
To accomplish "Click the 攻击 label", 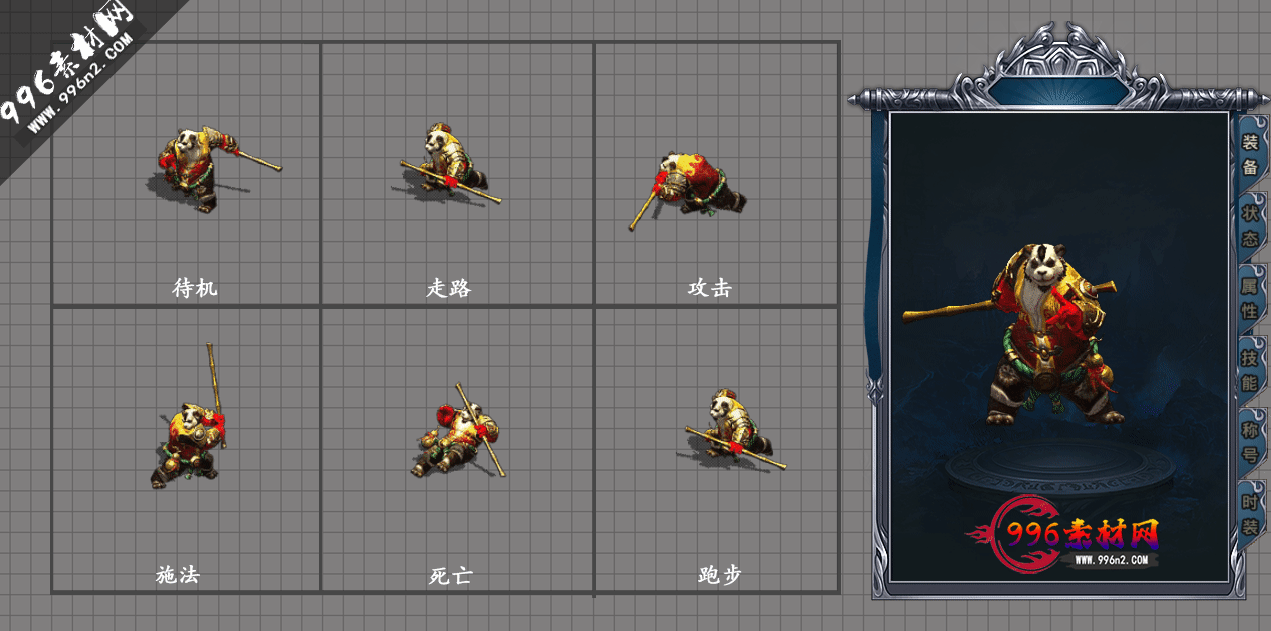I will coord(710,288).
